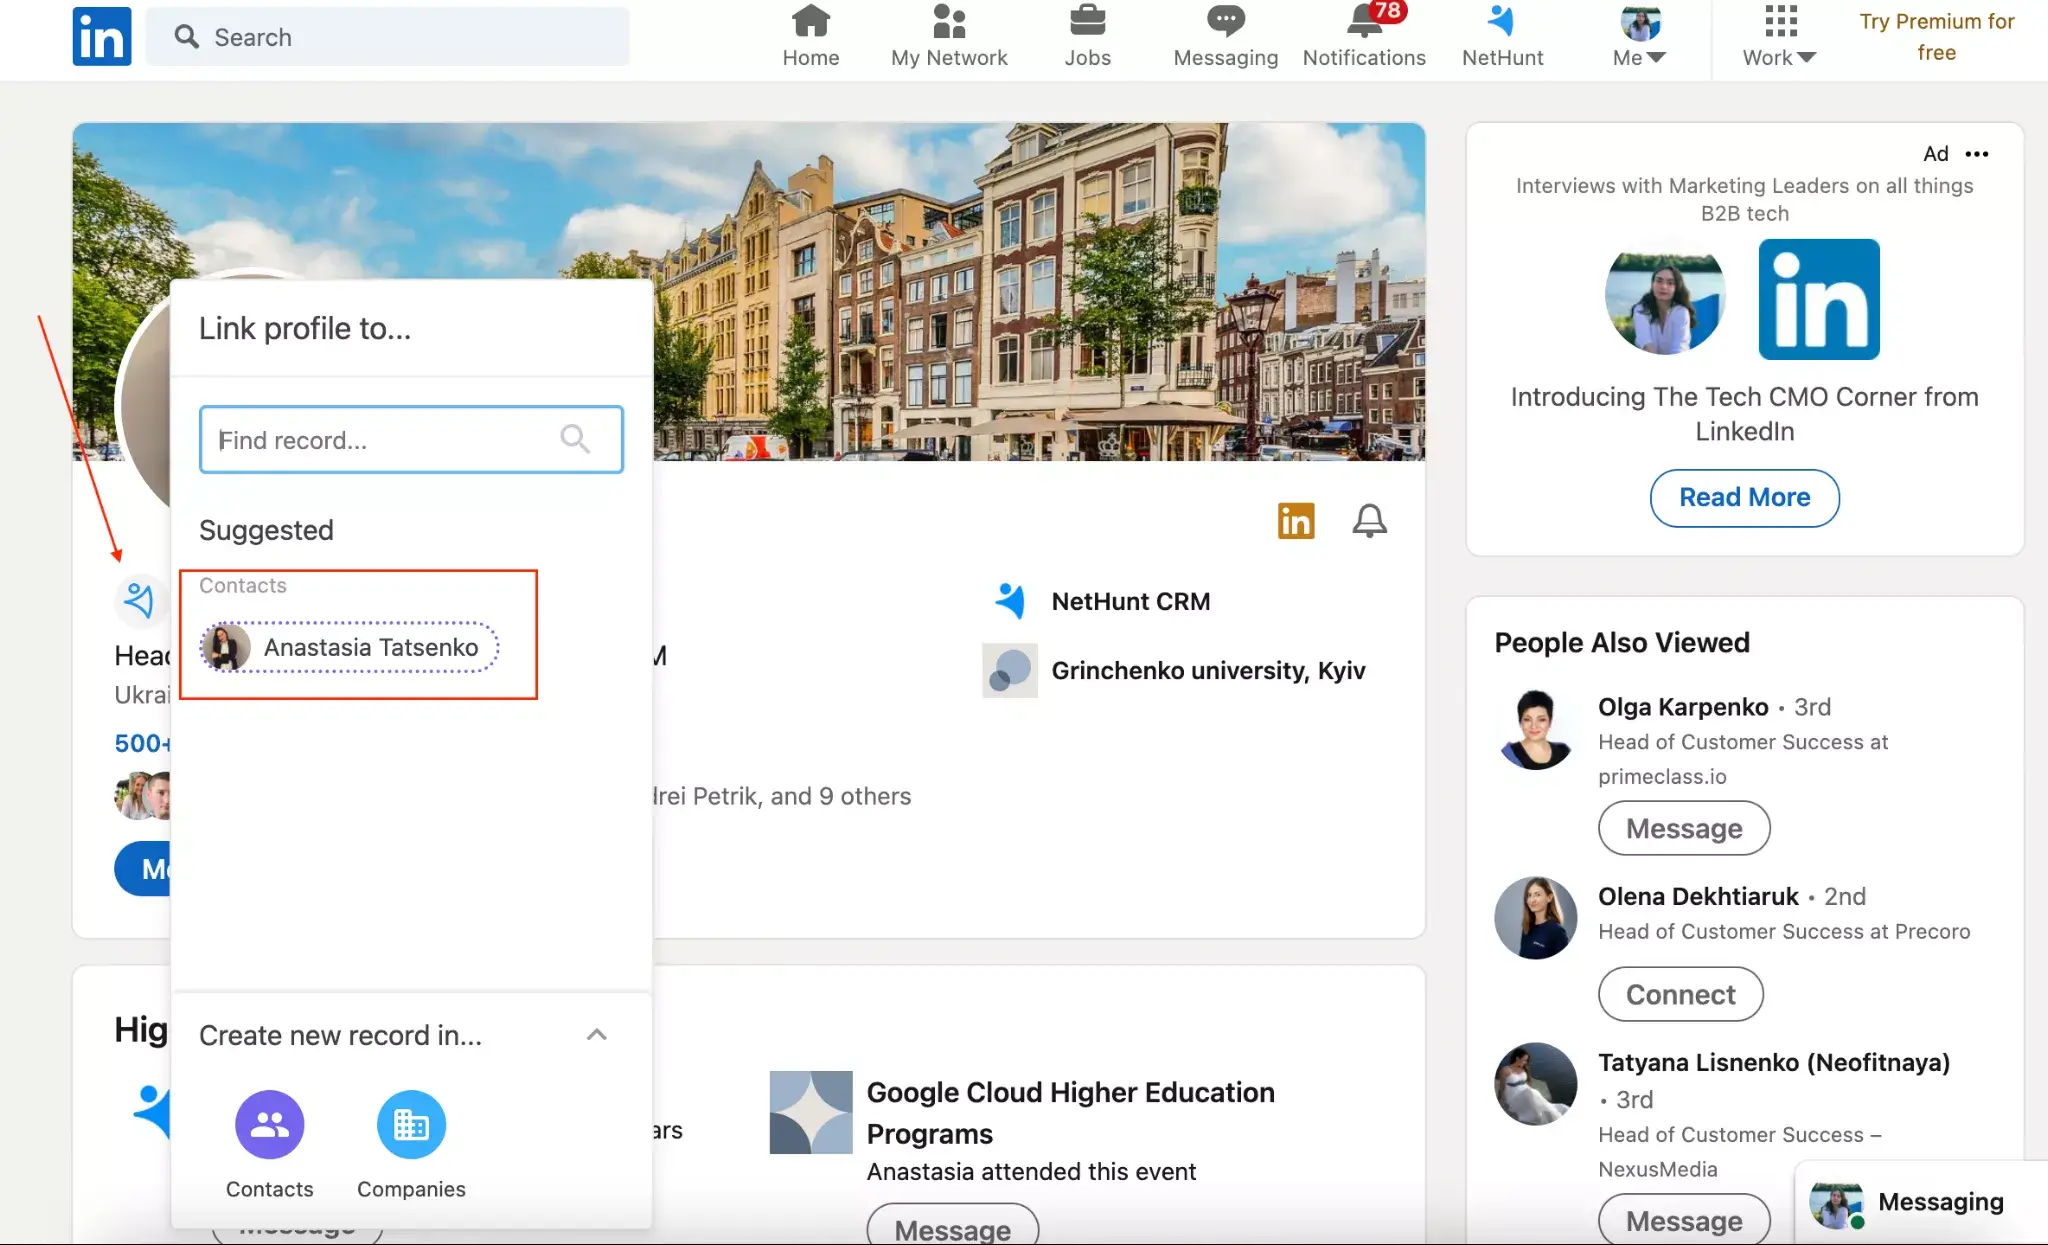
Task: Collapse the Create new record in section
Action: pos(597,1035)
